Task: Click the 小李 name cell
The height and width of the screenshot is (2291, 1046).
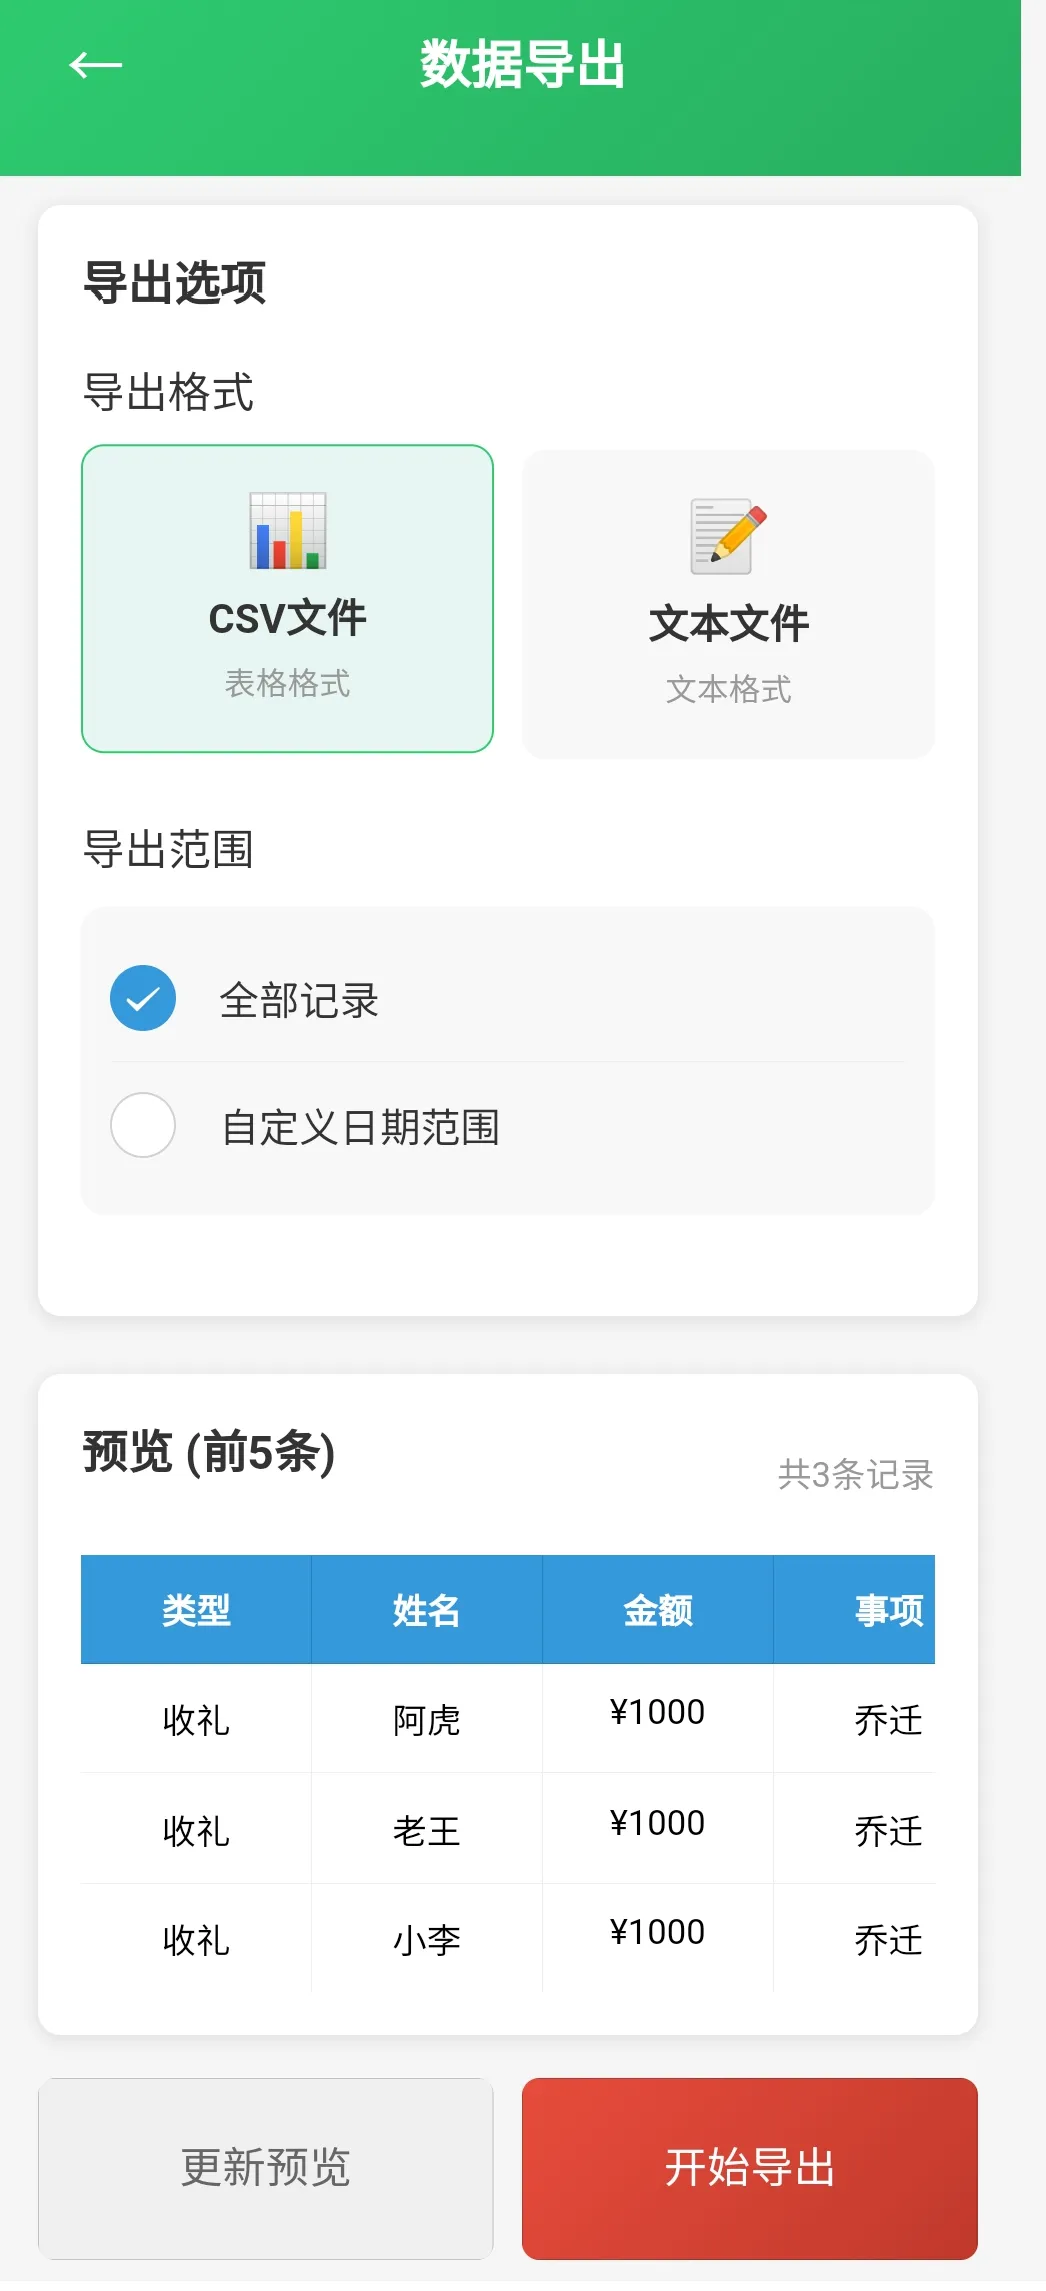Action: click(x=427, y=1940)
